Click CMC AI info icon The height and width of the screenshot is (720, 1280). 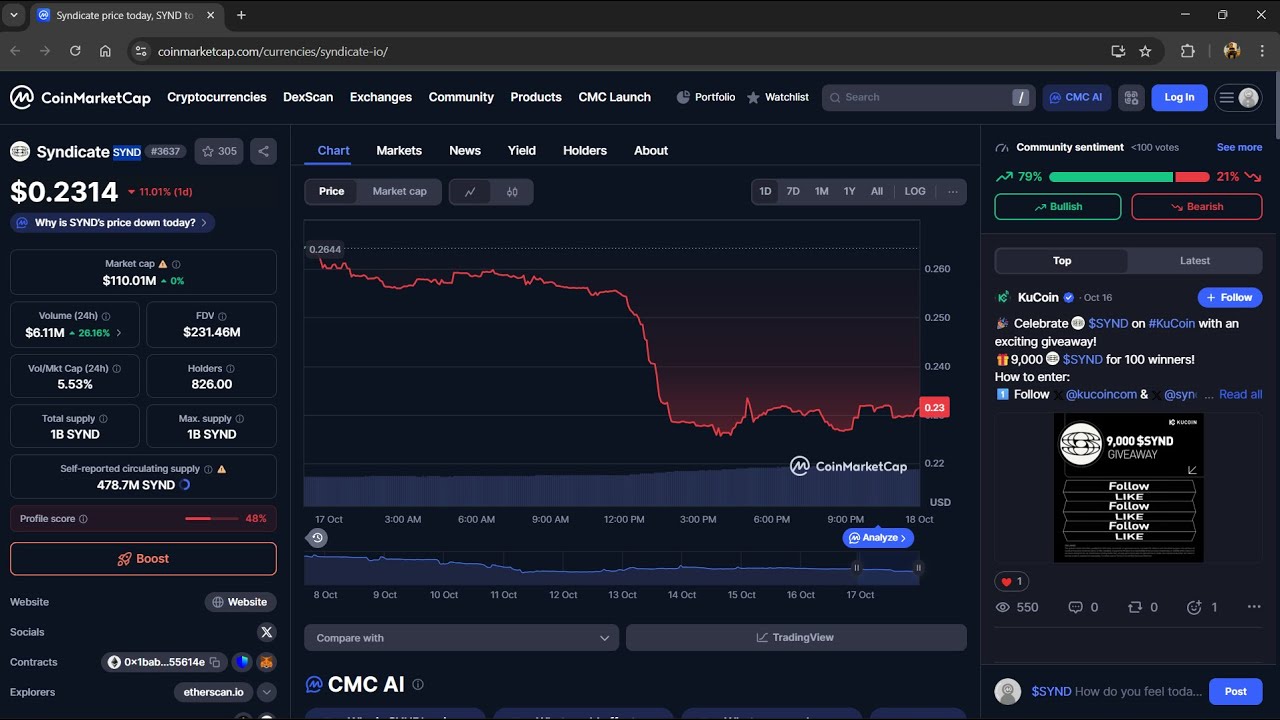coord(418,685)
